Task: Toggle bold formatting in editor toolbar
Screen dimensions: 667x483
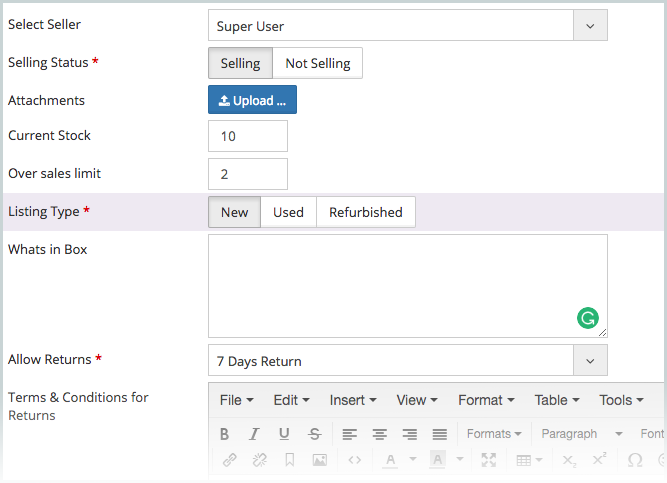Action: [225, 434]
